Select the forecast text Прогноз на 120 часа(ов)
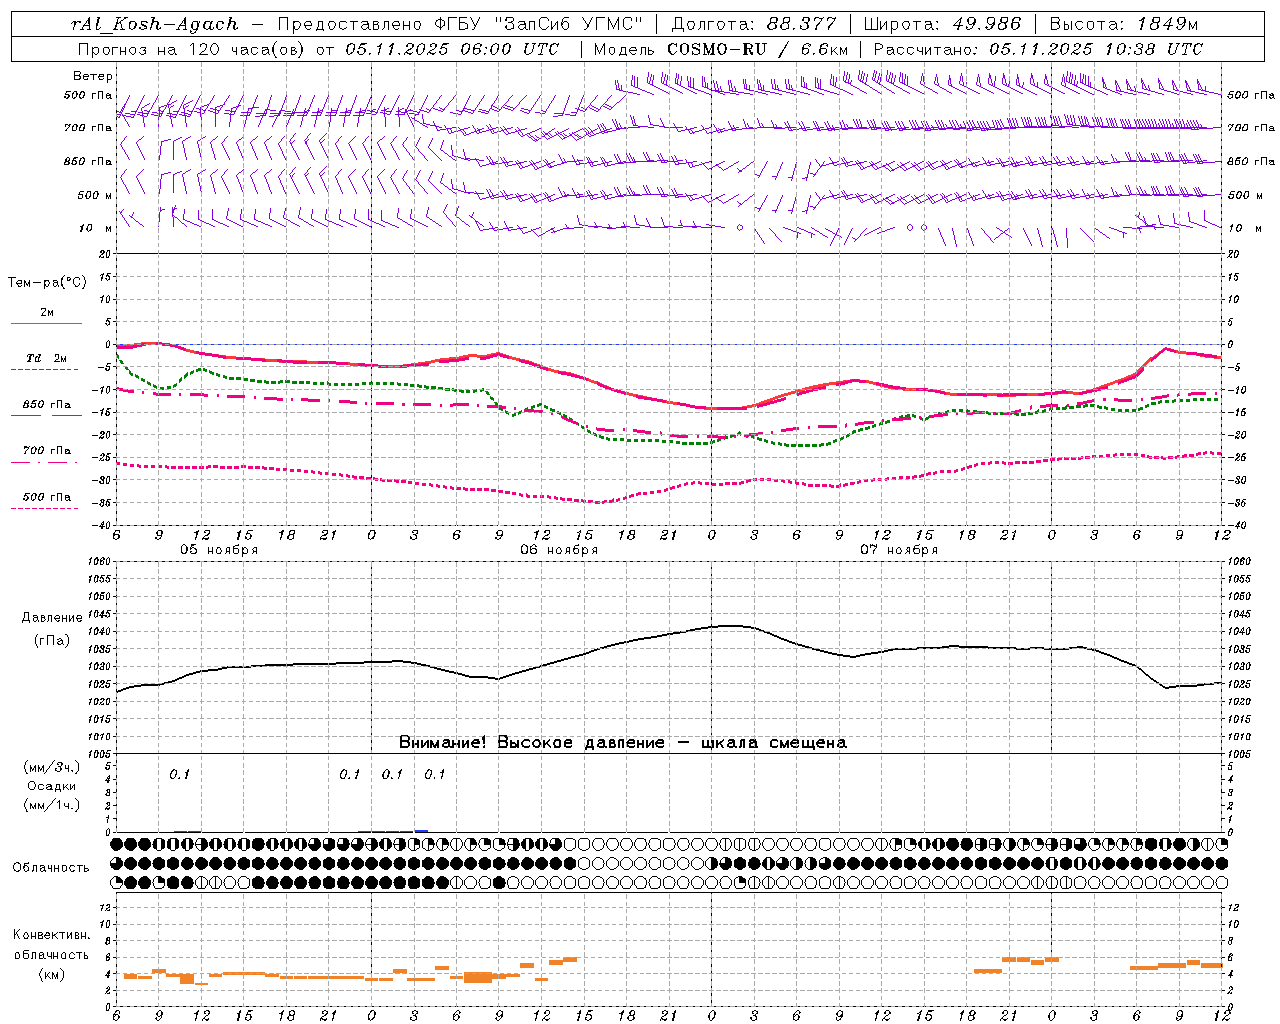Image resolution: width=1280 pixels, height=1024 pixels. 191,49
